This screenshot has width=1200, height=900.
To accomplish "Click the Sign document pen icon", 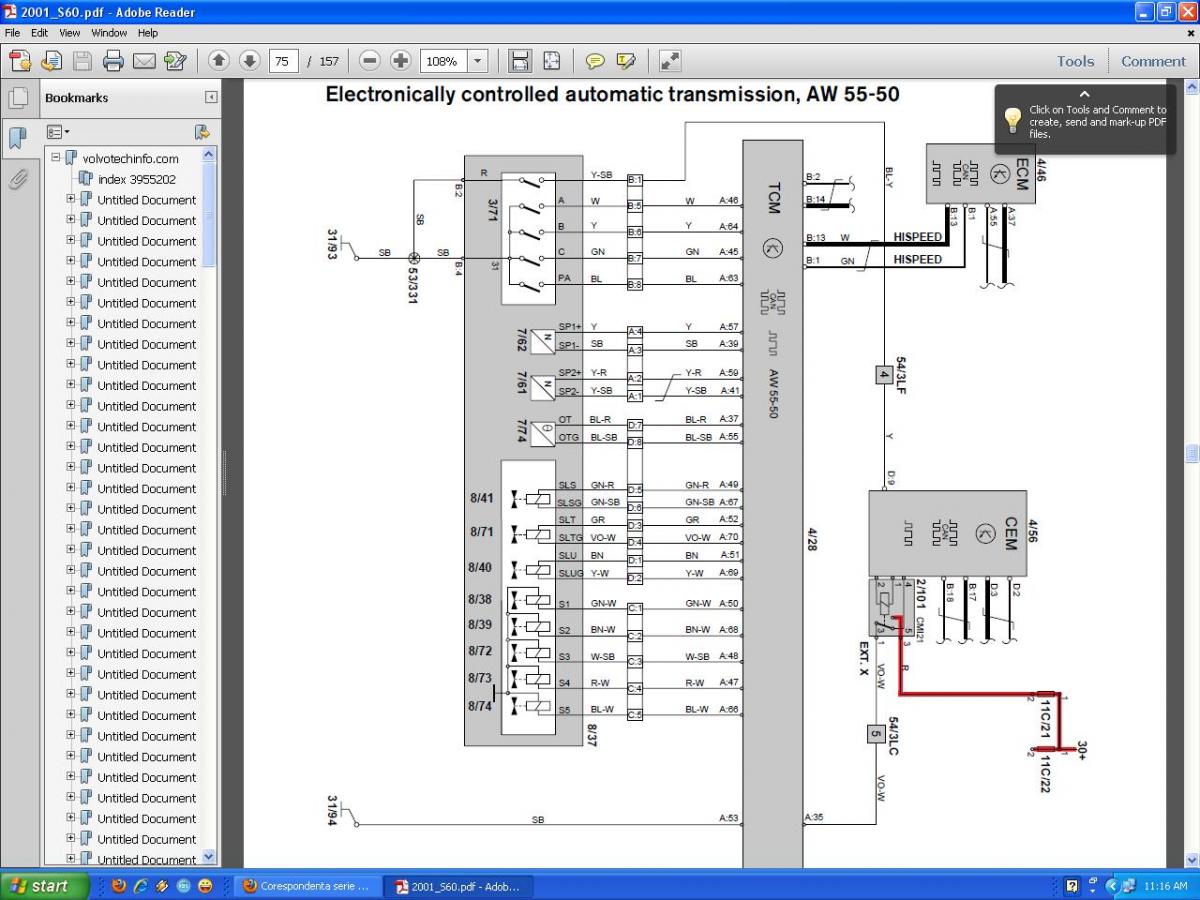I will point(175,61).
